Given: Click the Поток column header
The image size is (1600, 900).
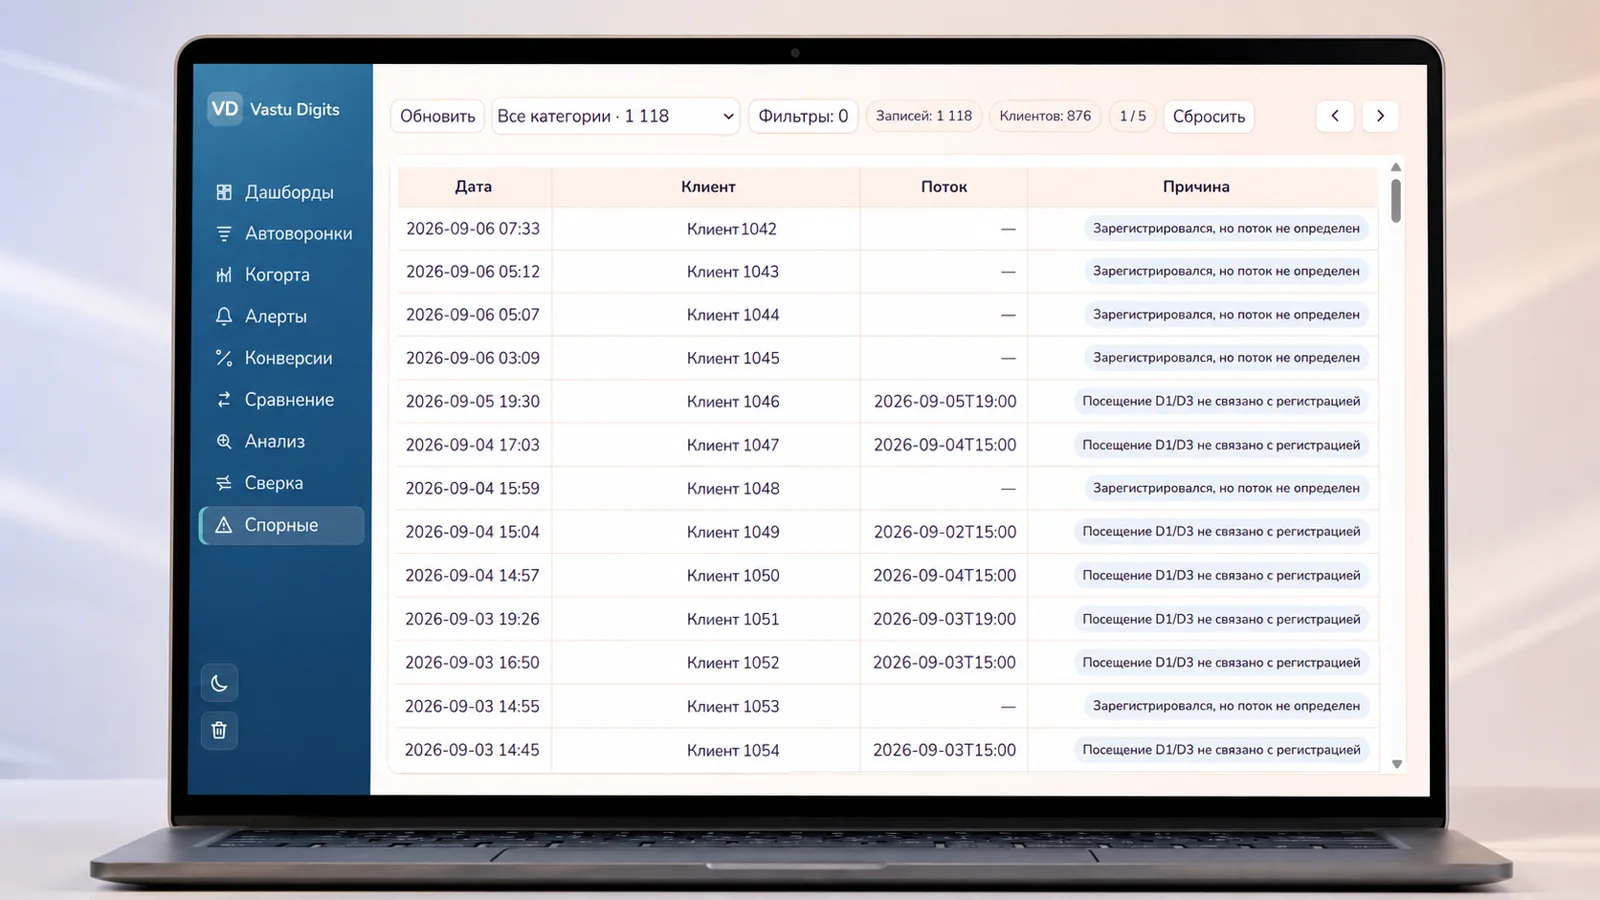Looking at the screenshot, I should coord(944,187).
